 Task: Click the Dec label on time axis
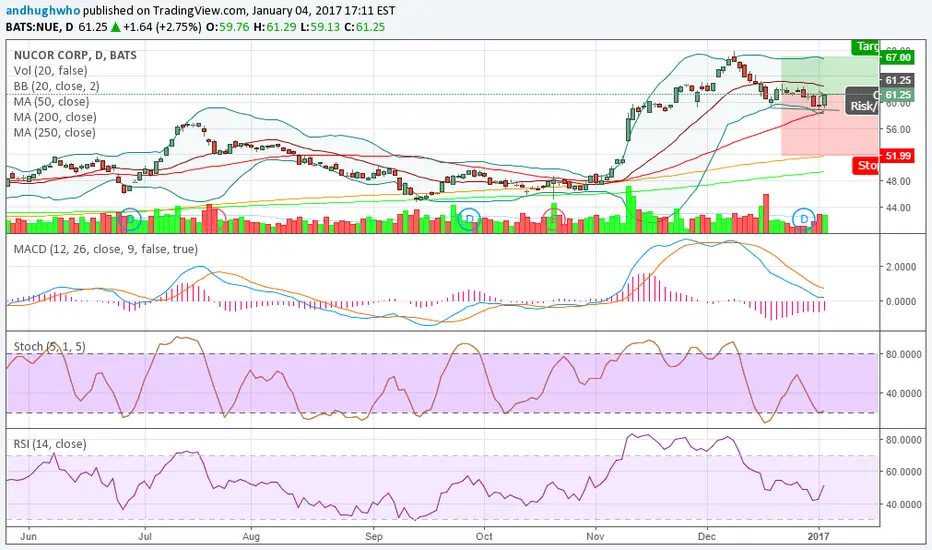(707, 536)
